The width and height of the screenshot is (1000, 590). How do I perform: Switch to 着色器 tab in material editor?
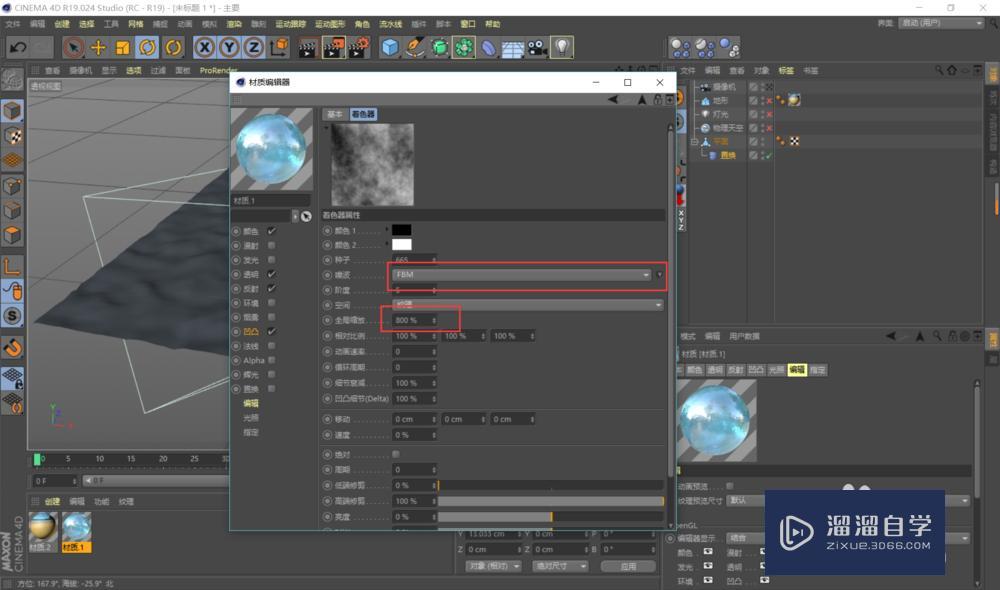[x=364, y=114]
